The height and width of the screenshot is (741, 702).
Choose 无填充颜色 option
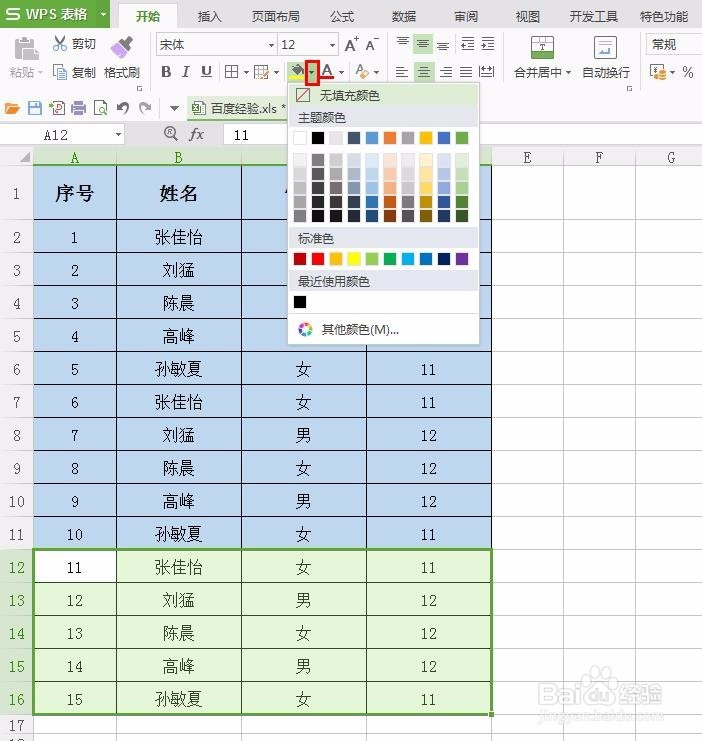[x=383, y=95]
